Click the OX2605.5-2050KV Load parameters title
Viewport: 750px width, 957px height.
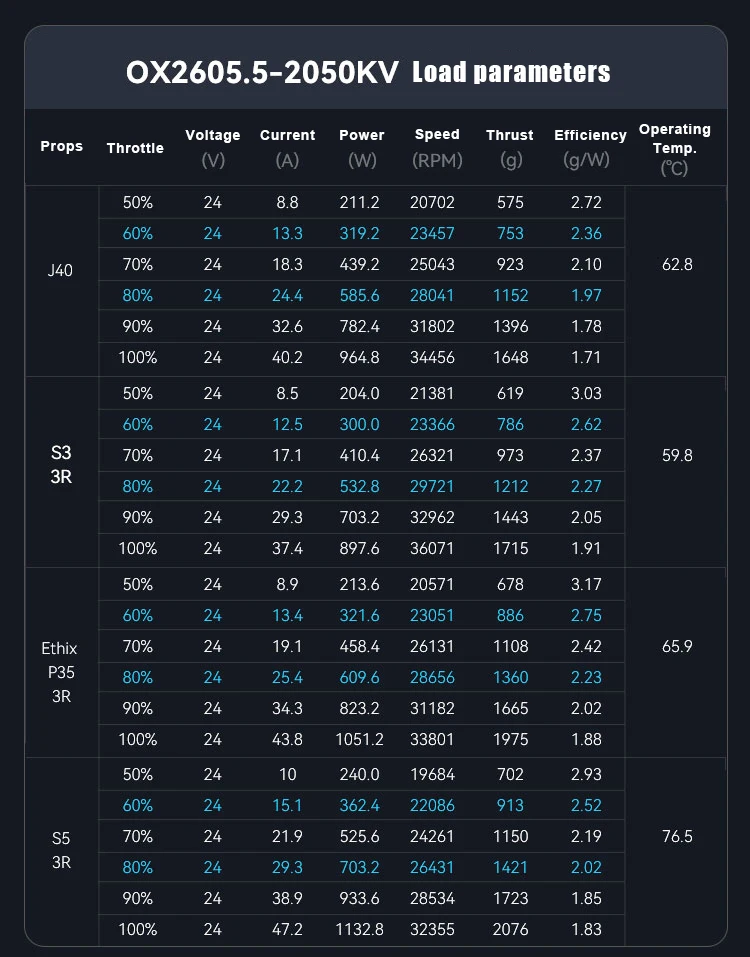point(367,72)
